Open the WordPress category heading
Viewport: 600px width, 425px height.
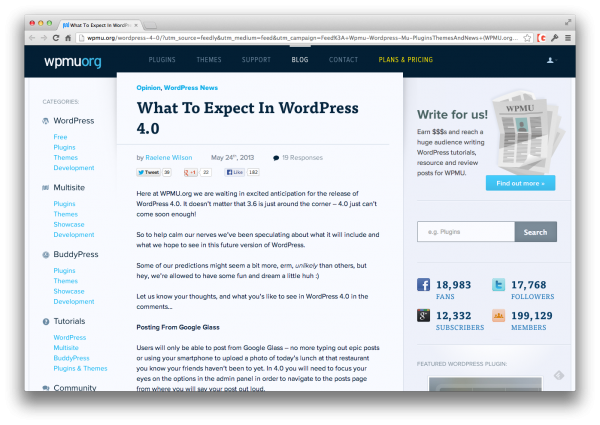[74, 121]
